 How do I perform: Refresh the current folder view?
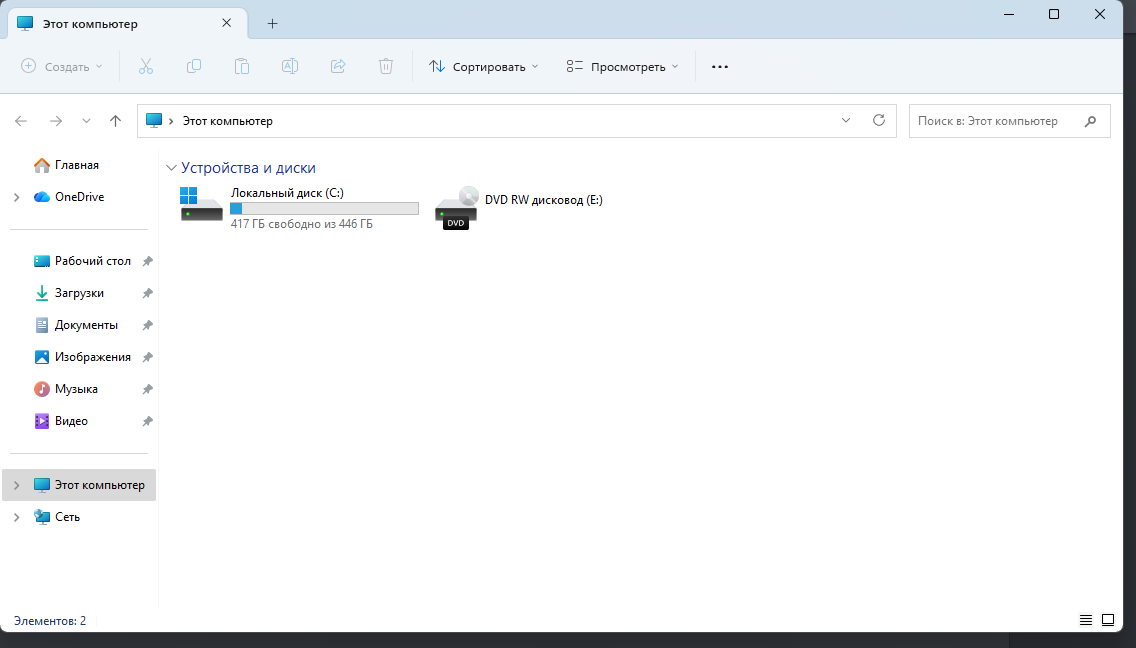(x=879, y=120)
